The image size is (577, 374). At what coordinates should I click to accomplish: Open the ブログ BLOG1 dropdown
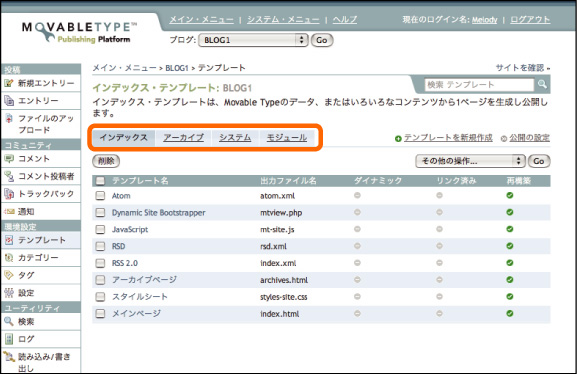pos(253,40)
